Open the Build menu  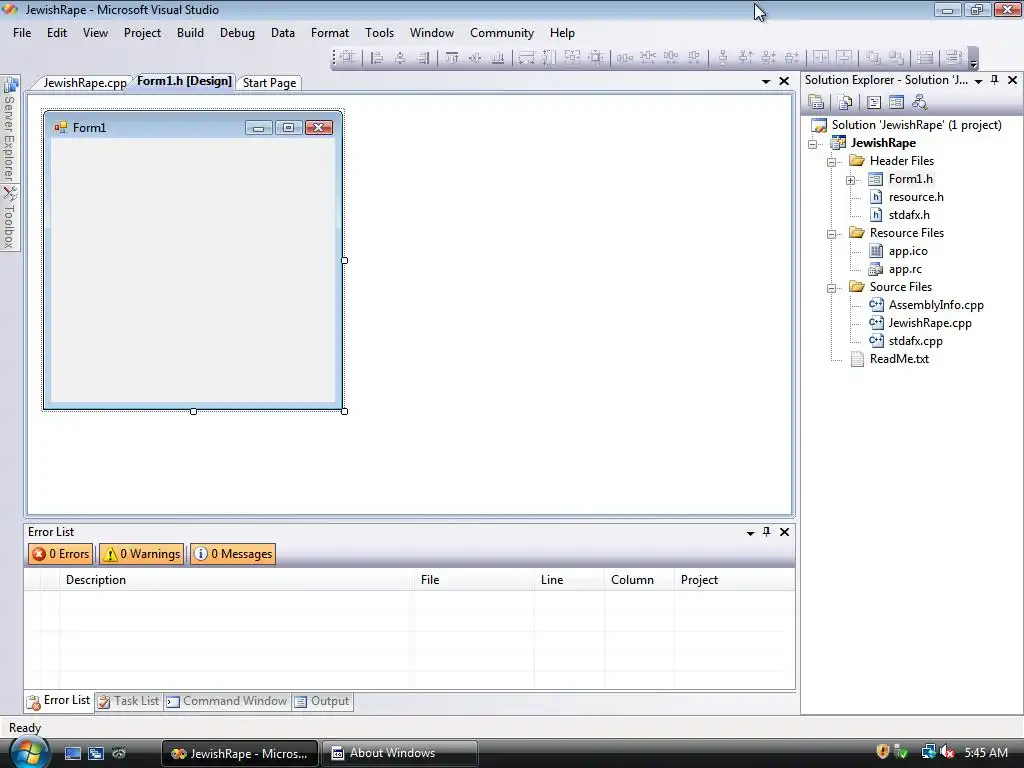click(x=190, y=33)
